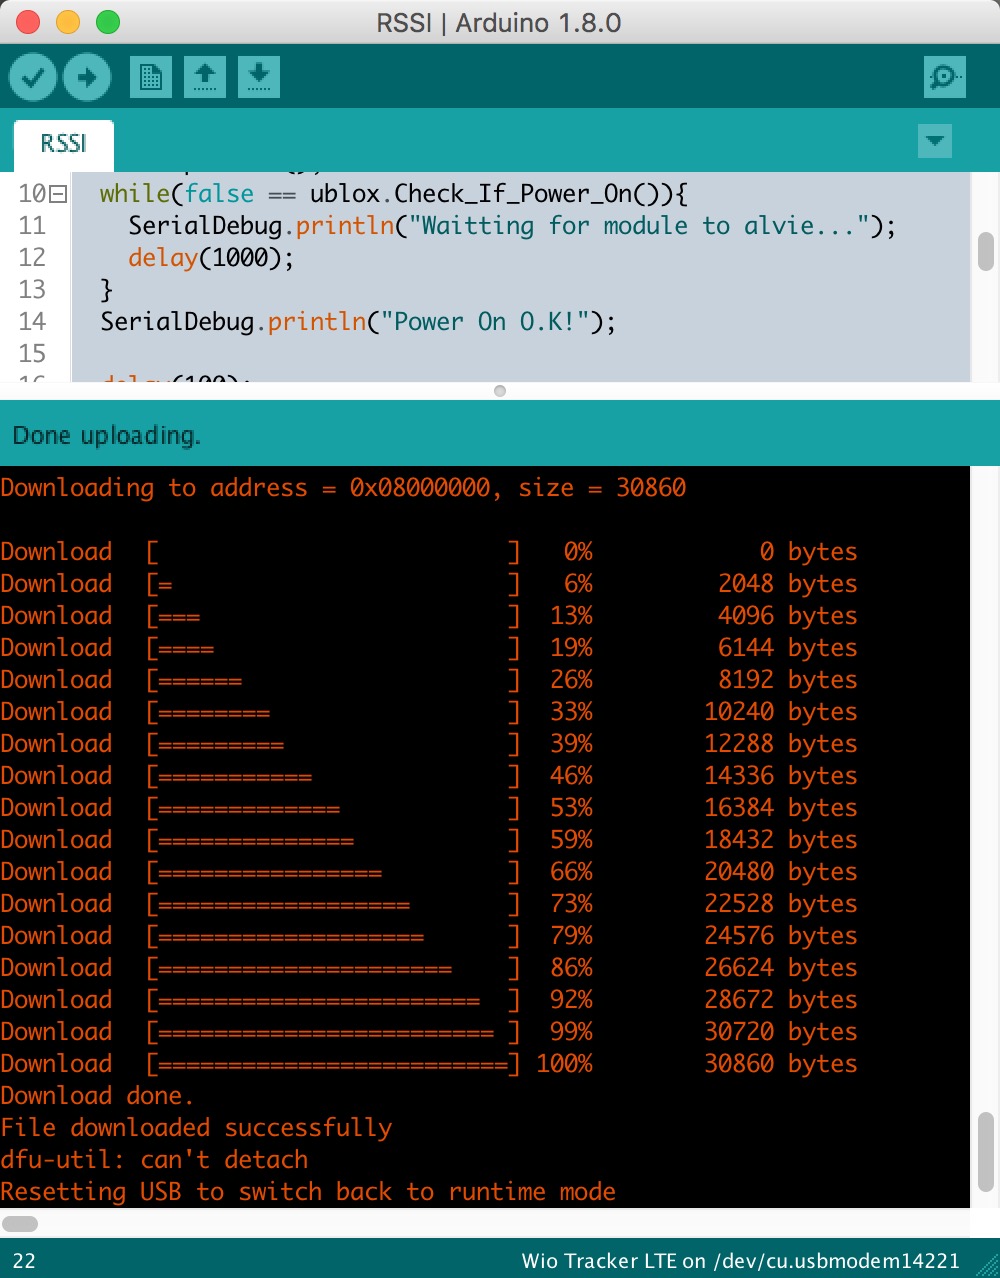
Task: Upload the sketch using the arrow button
Action: [x=87, y=77]
